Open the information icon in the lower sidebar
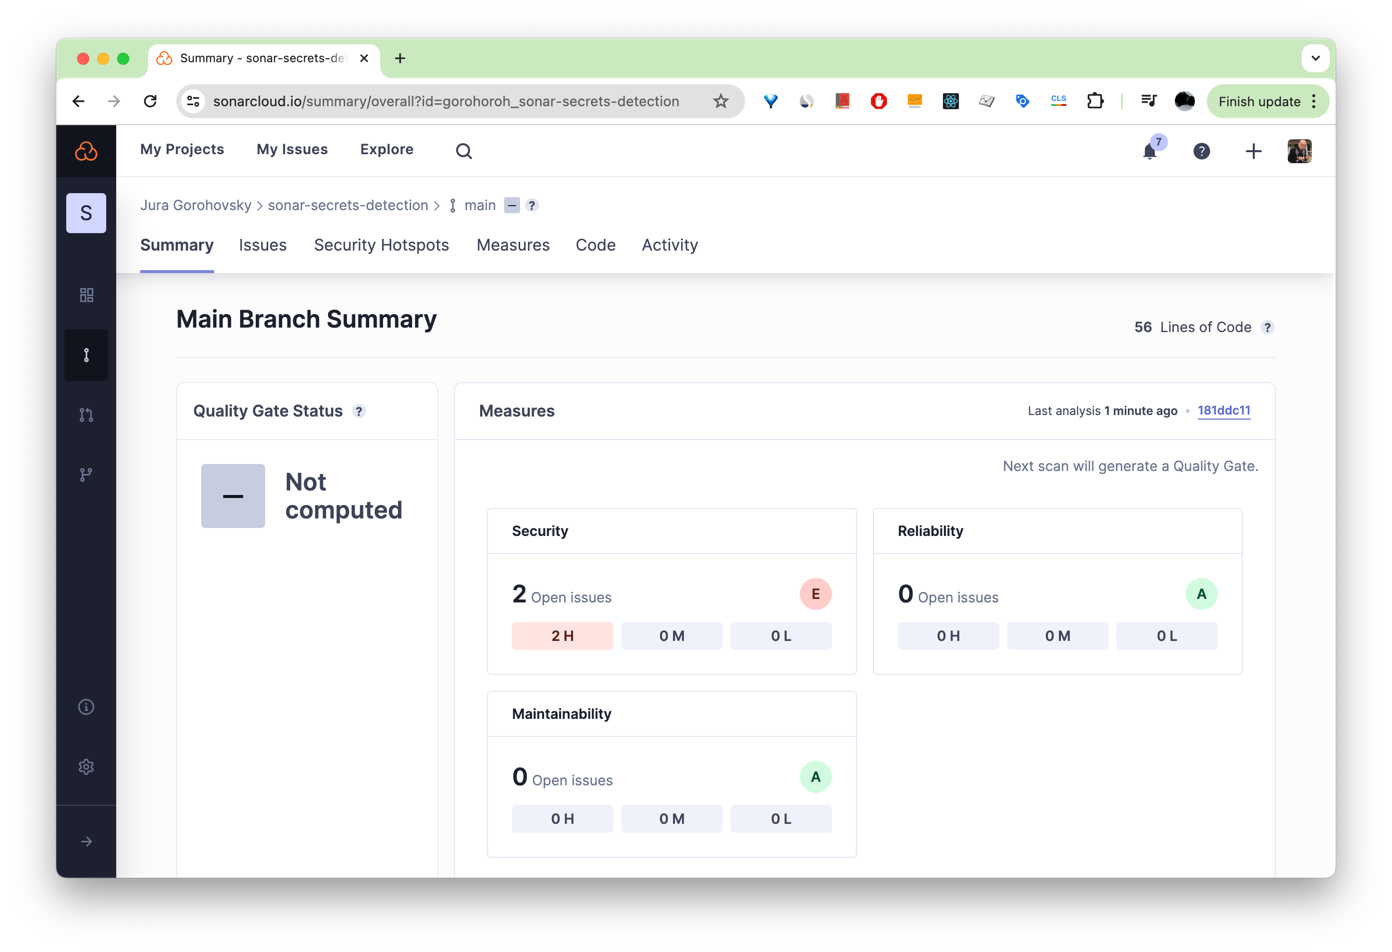 pyautogui.click(x=86, y=706)
